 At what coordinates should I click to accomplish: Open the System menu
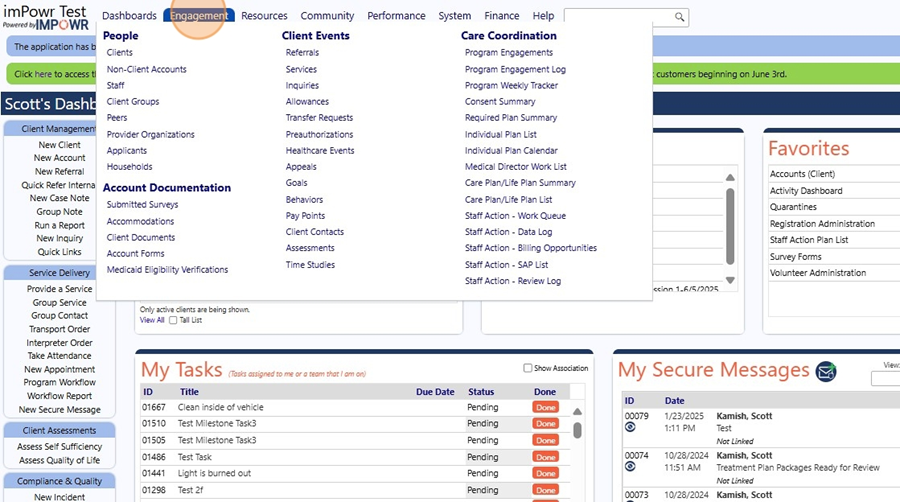455,15
